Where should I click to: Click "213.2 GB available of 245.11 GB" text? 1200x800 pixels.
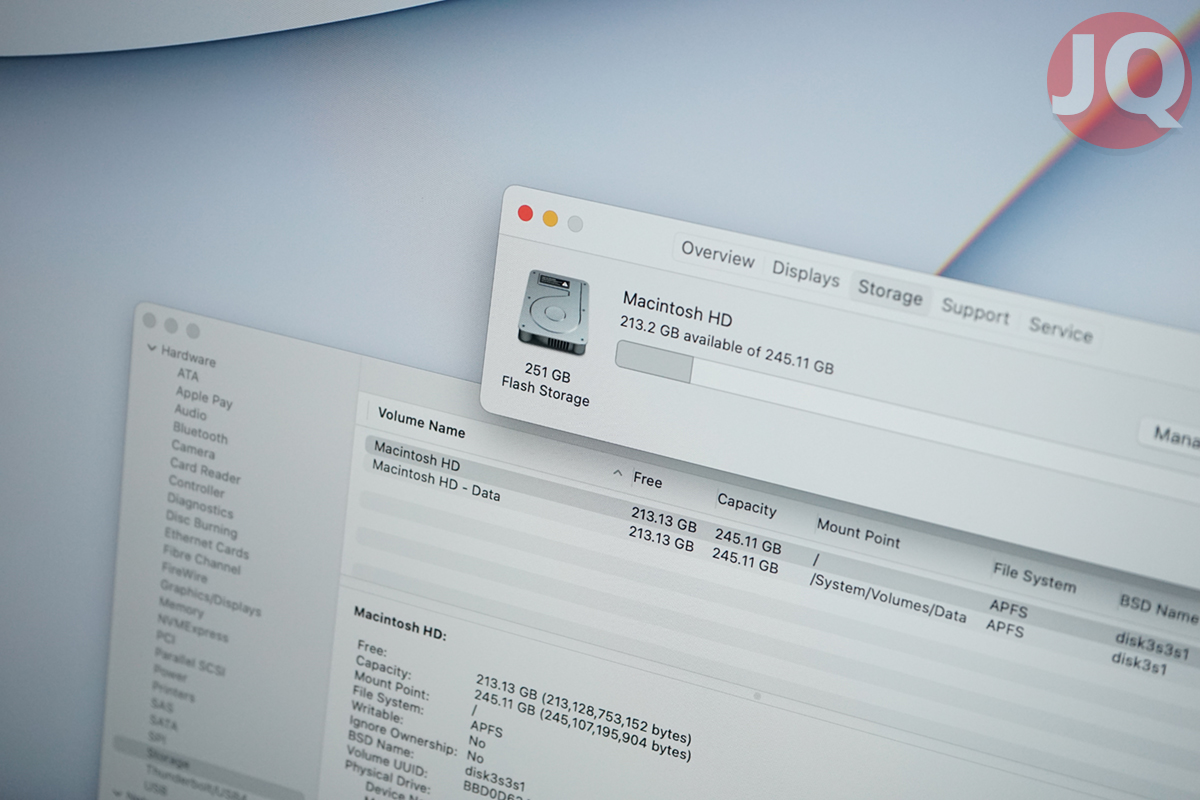tap(727, 346)
